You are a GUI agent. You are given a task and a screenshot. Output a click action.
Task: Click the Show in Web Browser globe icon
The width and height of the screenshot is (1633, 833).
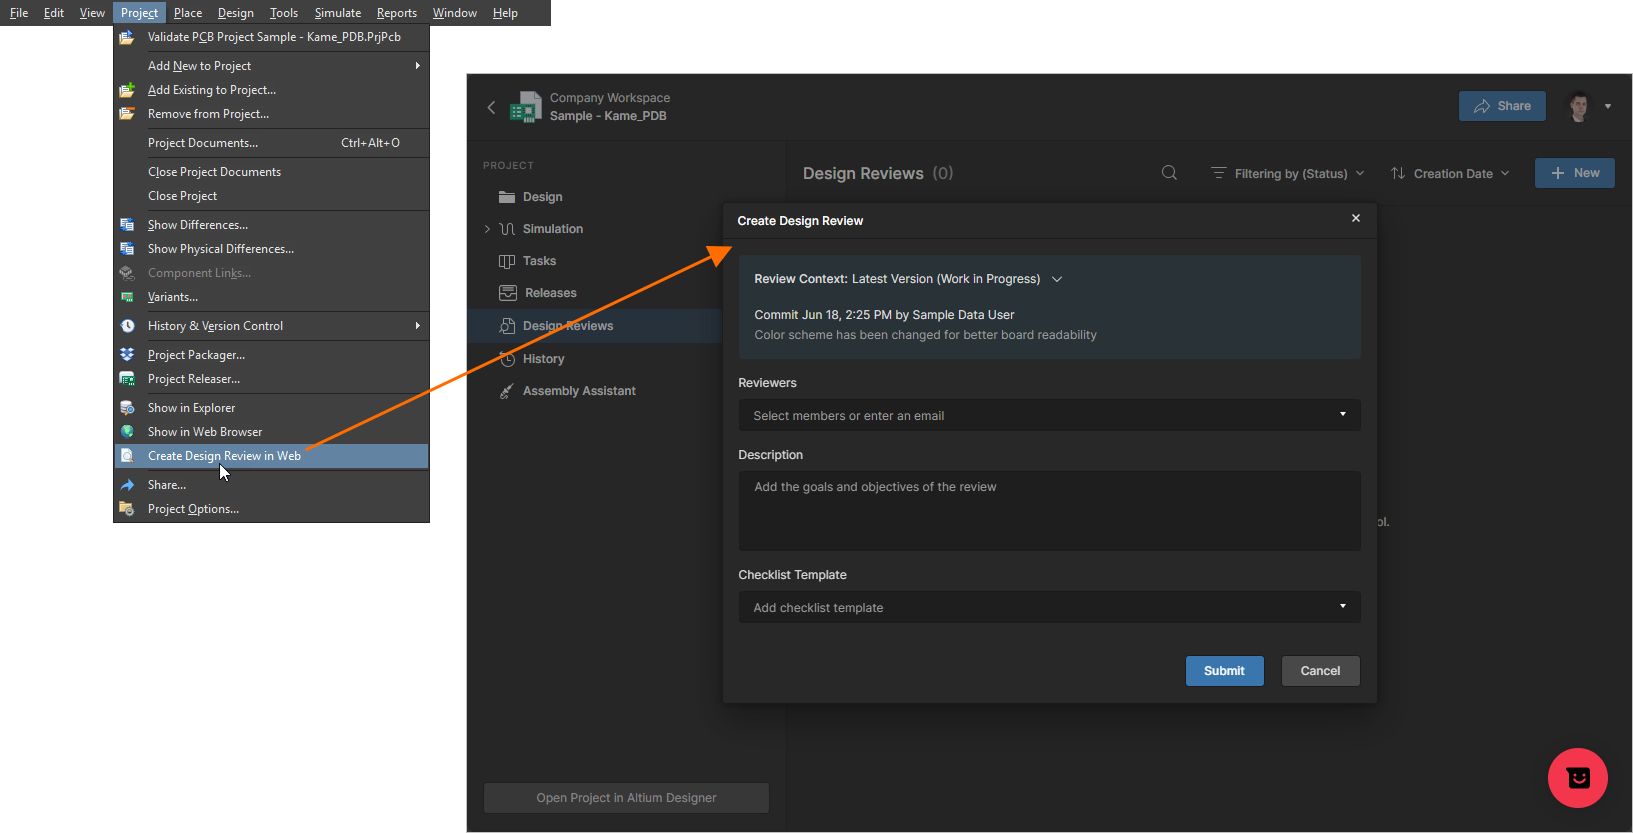coord(127,432)
